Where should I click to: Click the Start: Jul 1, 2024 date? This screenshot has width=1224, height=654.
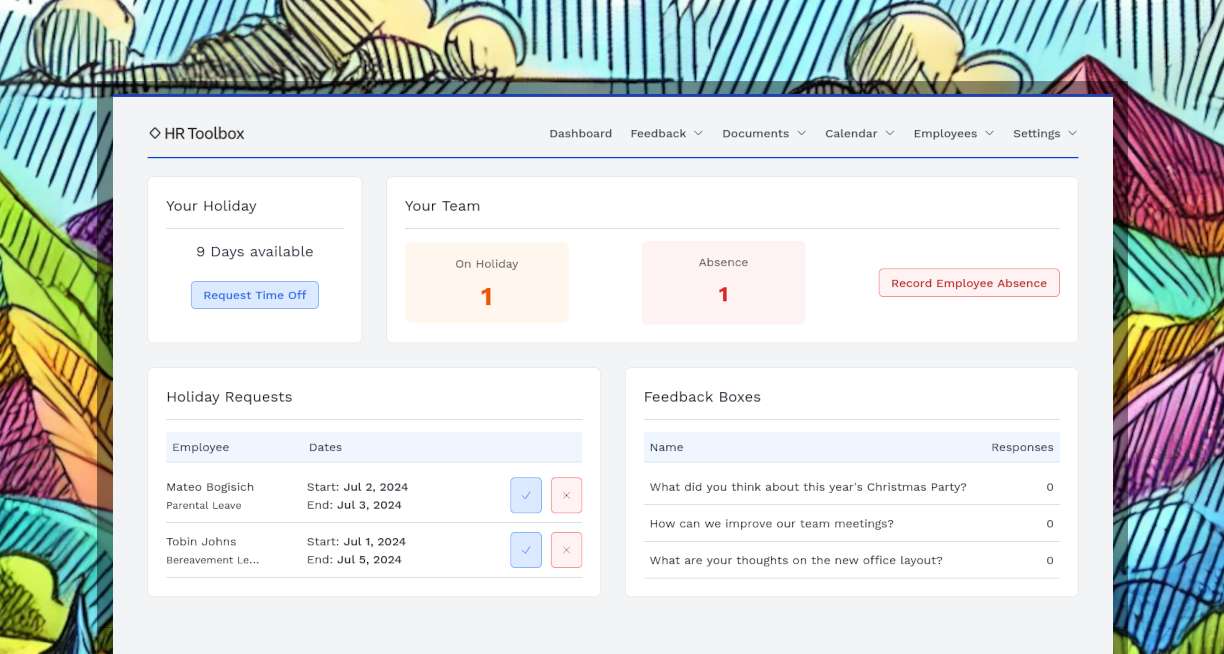pos(356,541)
